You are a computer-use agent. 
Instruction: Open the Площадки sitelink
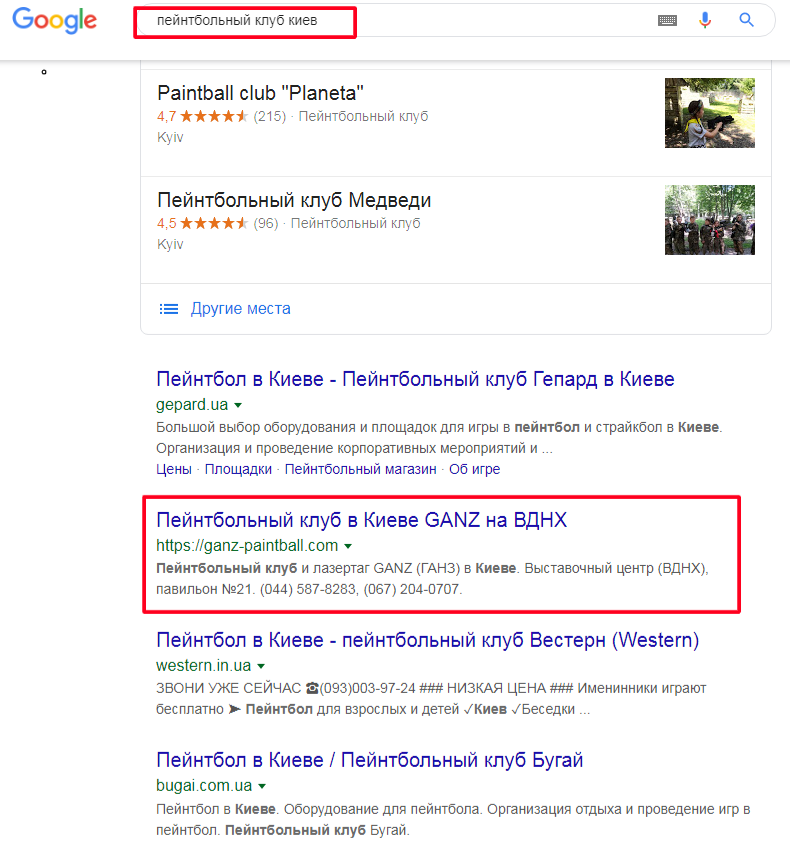pyautogui.click(x=238, y=469)
